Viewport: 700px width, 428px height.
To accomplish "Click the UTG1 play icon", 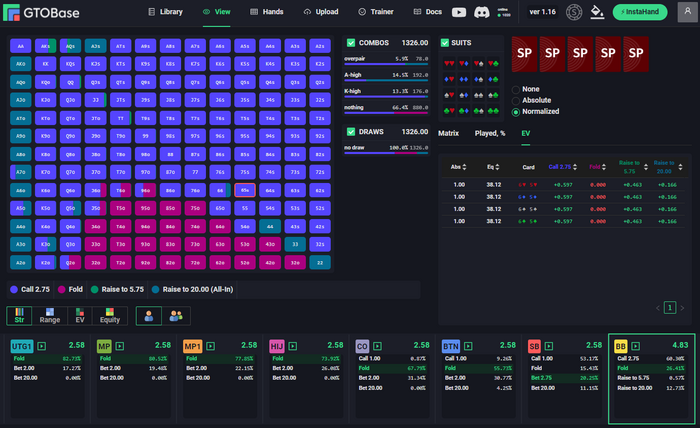I will [42, 346].
